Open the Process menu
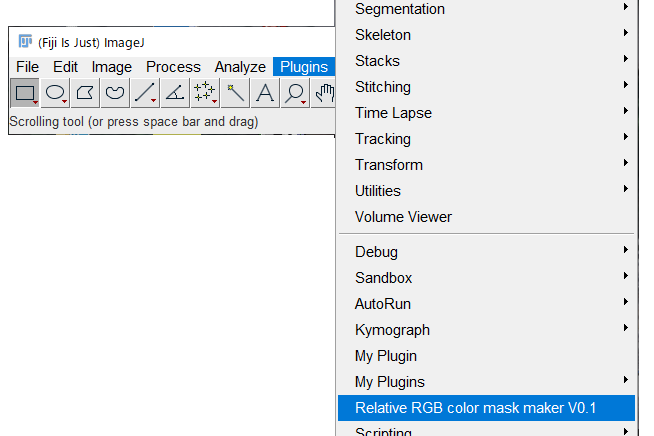 [173, 67]
